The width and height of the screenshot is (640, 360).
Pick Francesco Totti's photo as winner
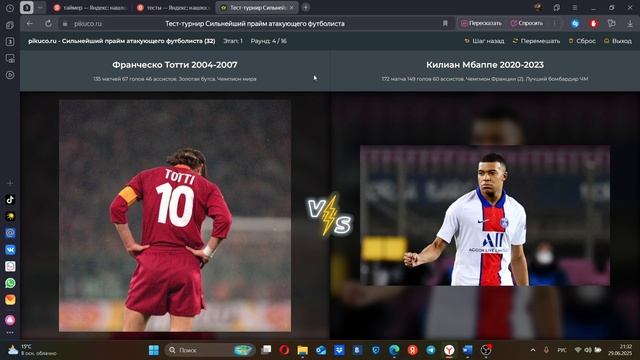(175, 216)
